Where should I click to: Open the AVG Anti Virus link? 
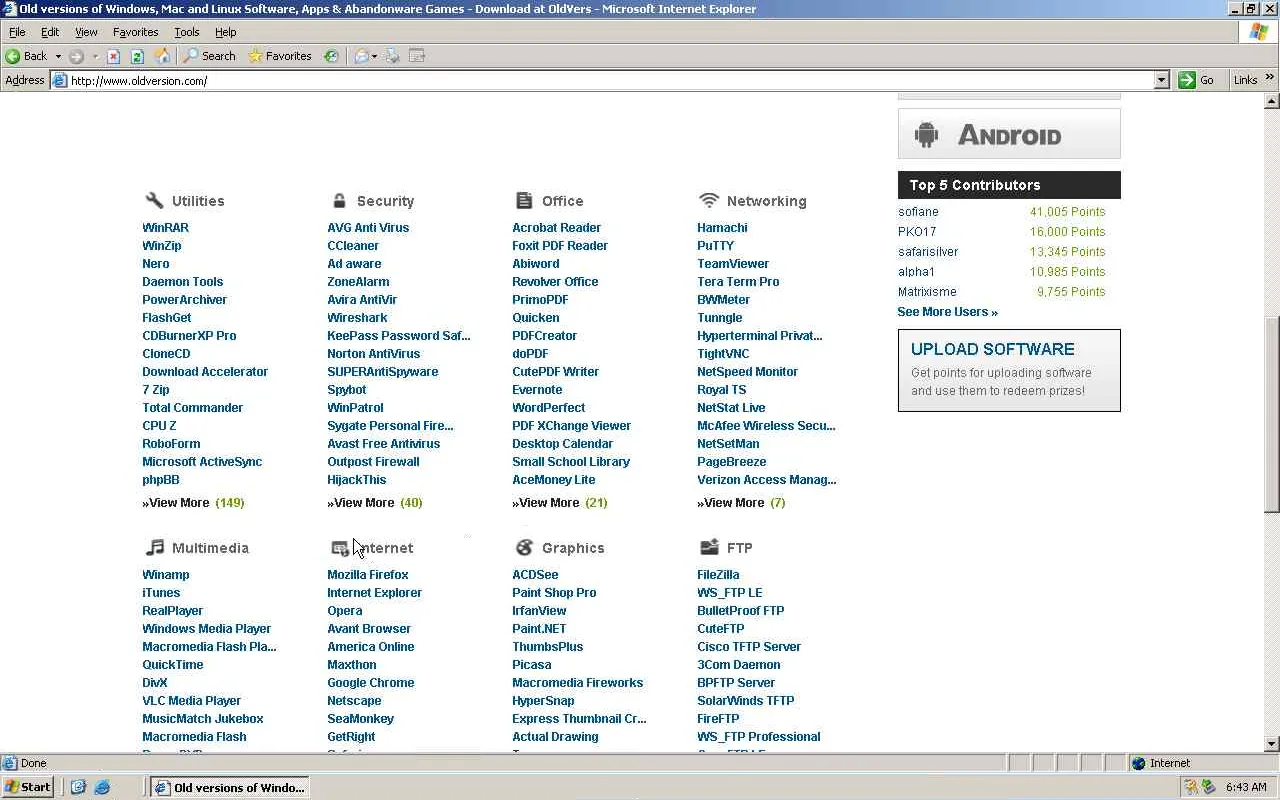click(x=368, y=227)
